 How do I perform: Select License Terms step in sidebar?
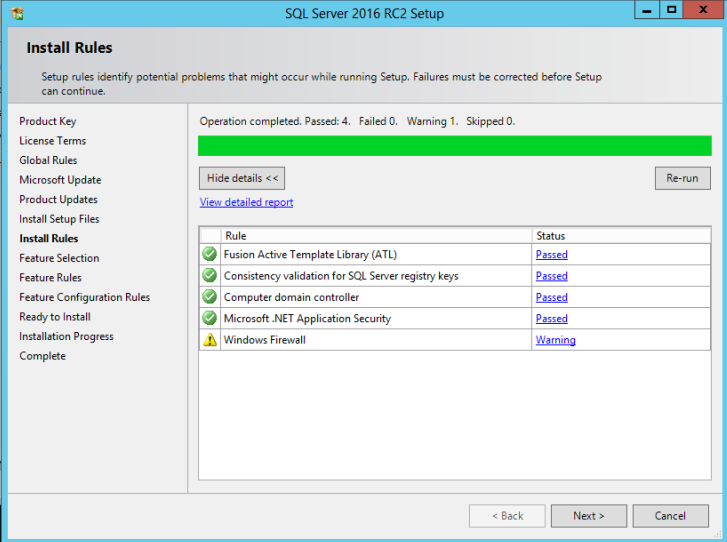[52, 141]
